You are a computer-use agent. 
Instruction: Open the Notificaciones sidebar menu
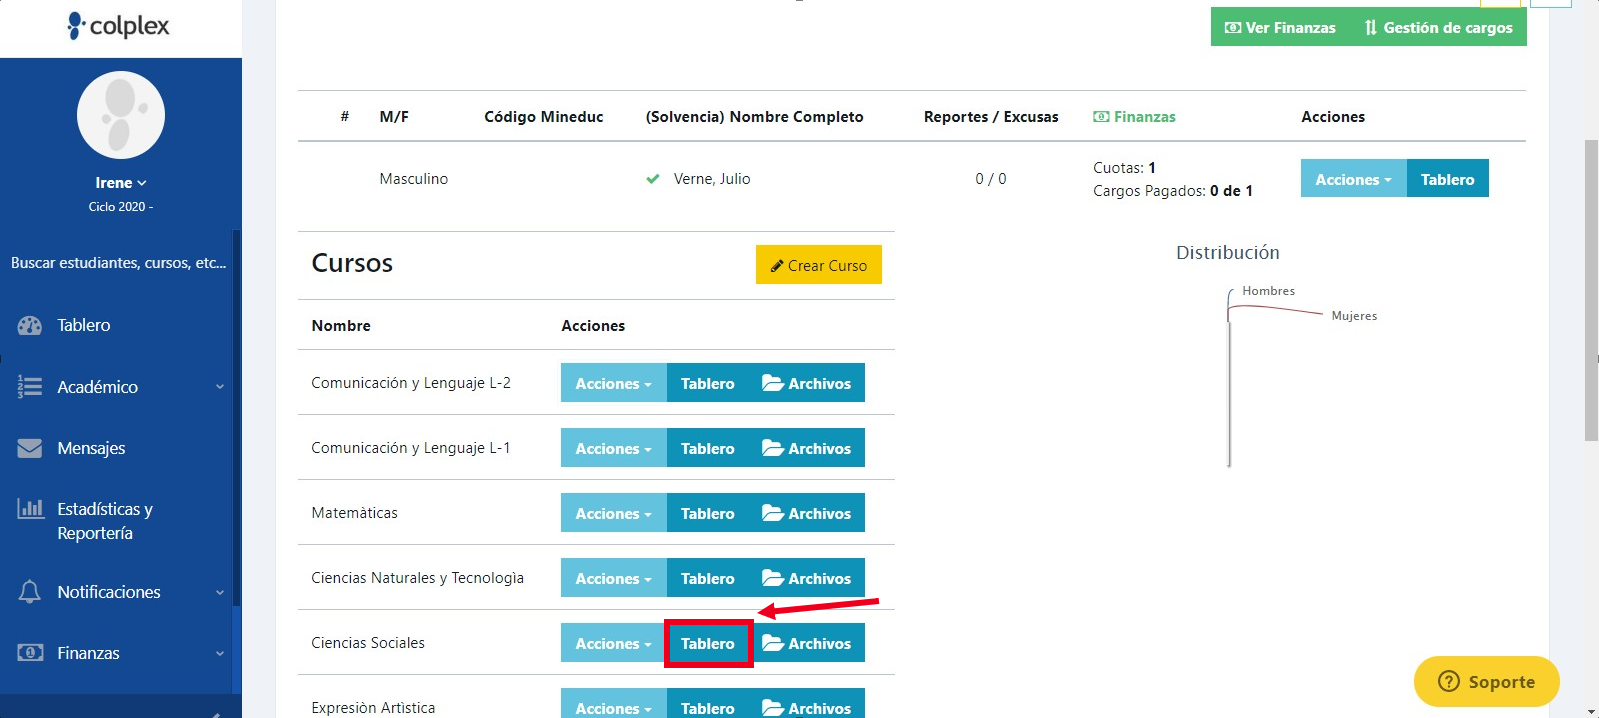point(109,592)
